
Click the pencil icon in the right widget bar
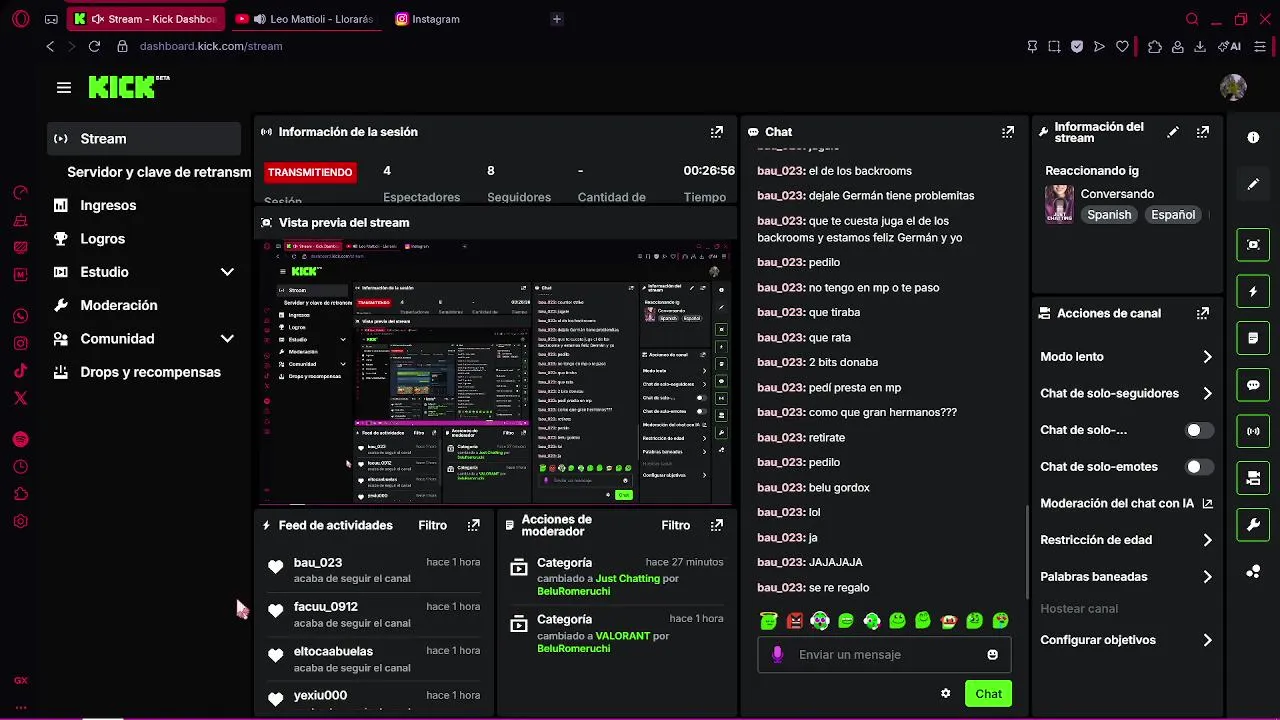(x=1253, y=185)
